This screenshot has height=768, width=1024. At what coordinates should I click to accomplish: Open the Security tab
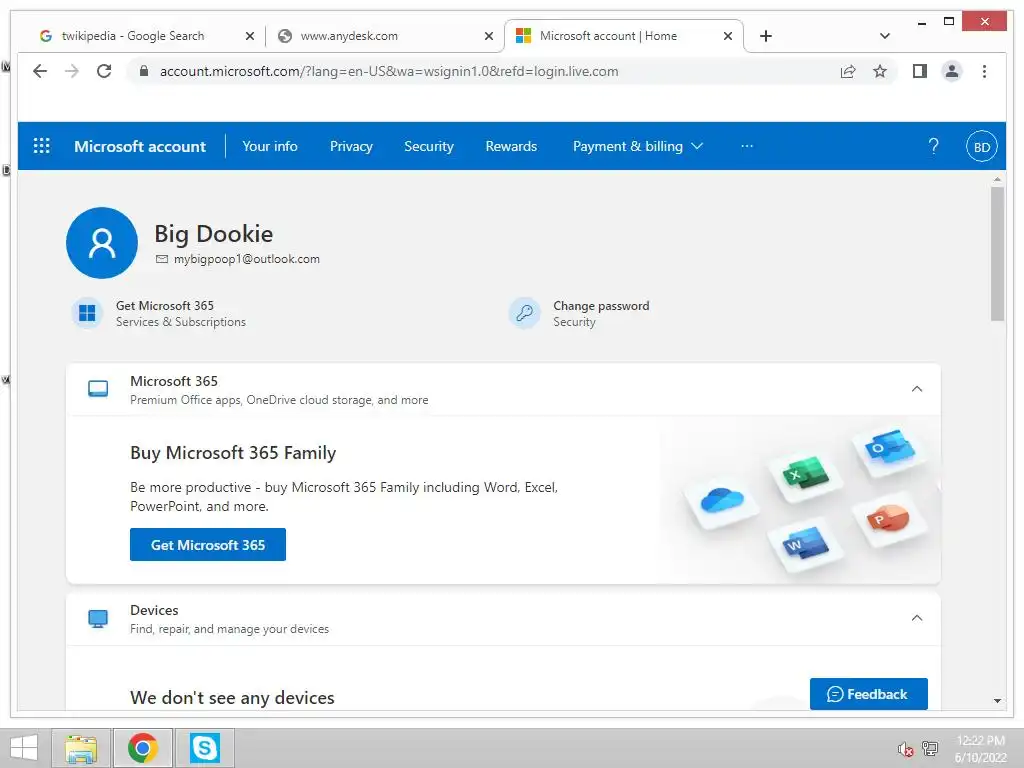pyautogui.click(x=428, y=146)
